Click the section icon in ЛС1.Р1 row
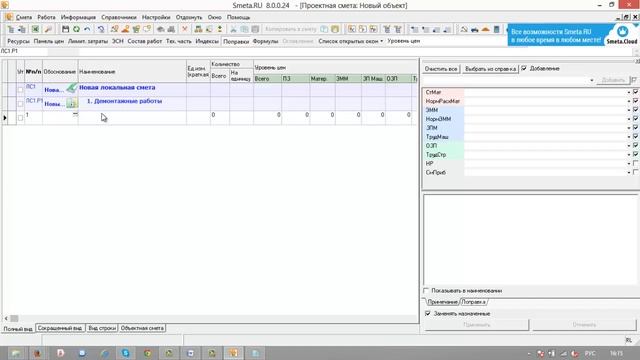Image resolution: width=640 pixels, height=360 pixels. pos(72,102)
